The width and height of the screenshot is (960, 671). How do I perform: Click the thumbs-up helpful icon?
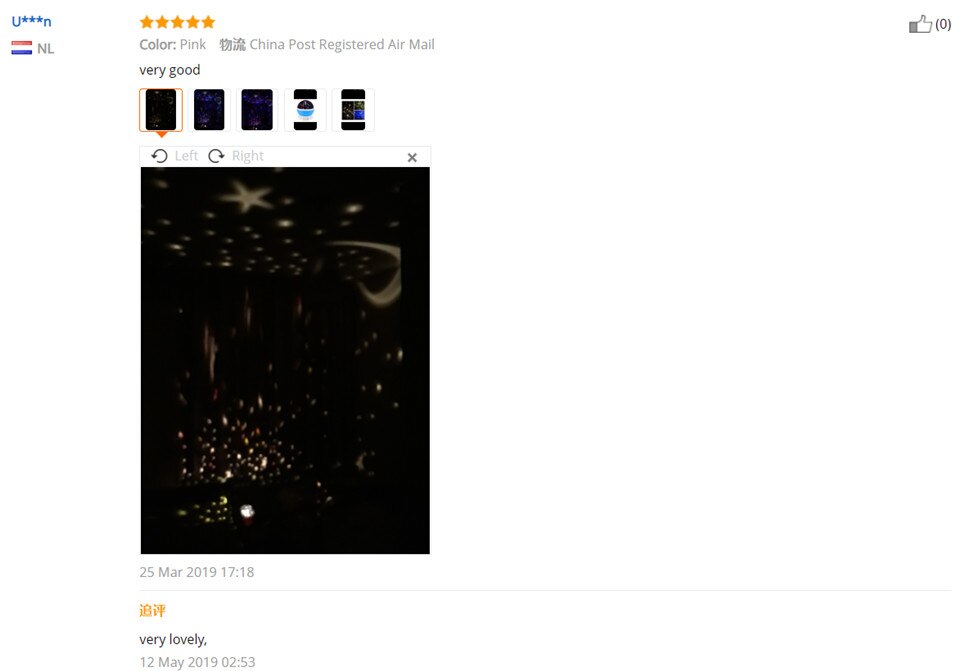pos(920,24)
